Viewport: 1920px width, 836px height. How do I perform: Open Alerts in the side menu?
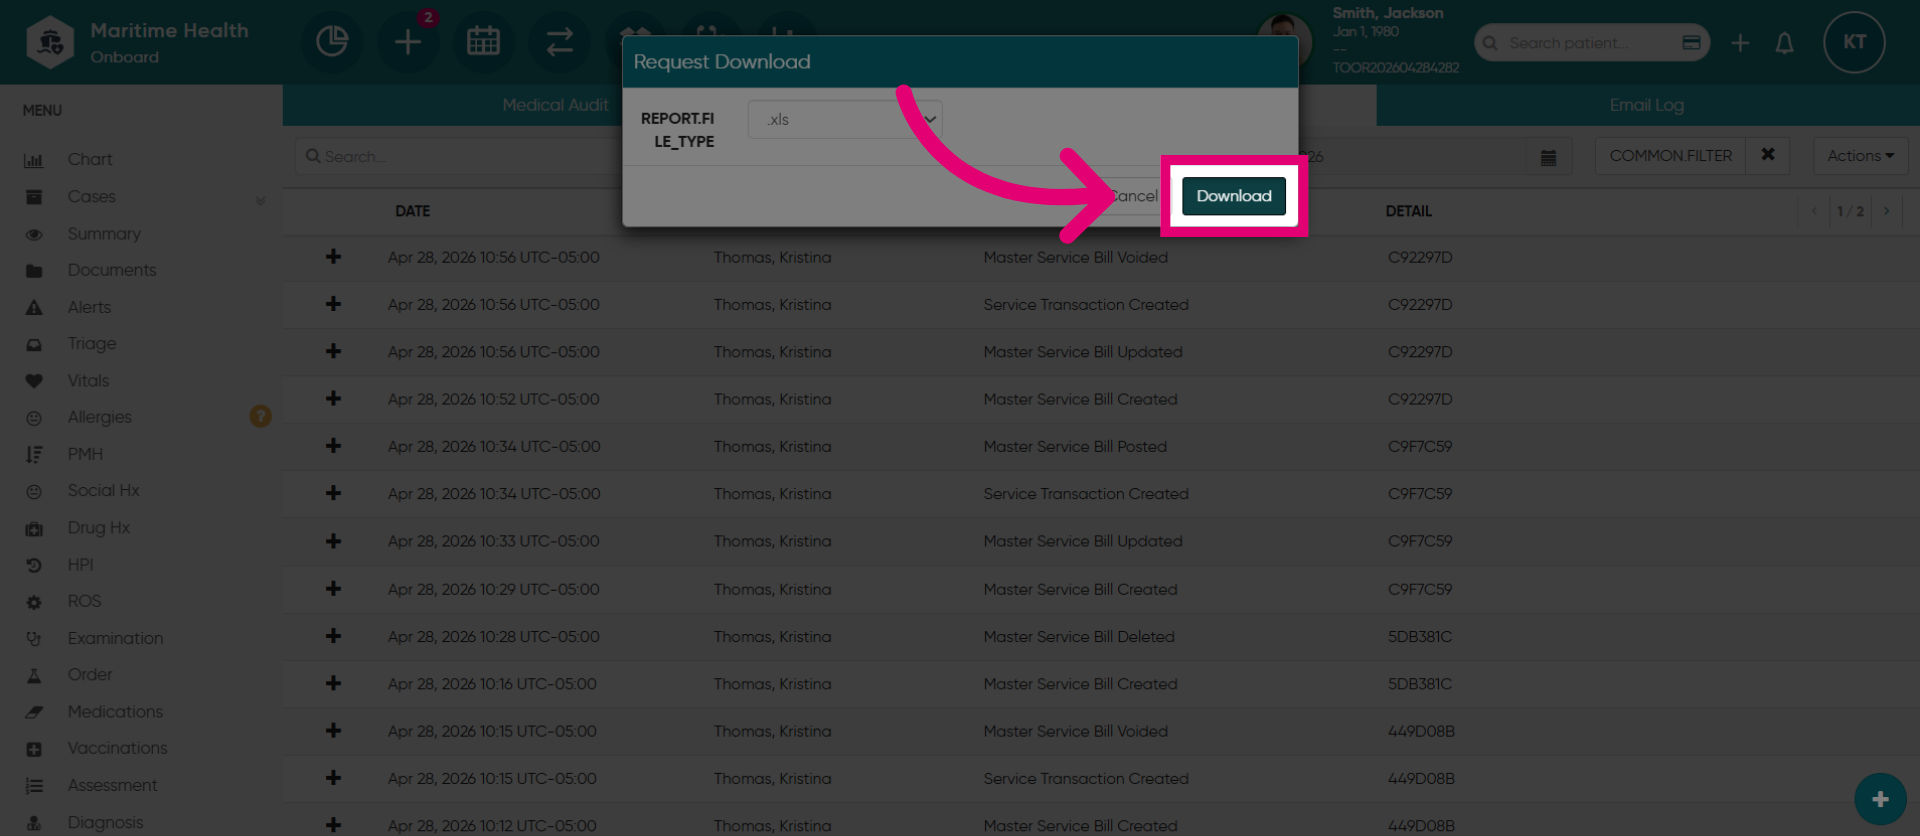click(x=89, y=307)
